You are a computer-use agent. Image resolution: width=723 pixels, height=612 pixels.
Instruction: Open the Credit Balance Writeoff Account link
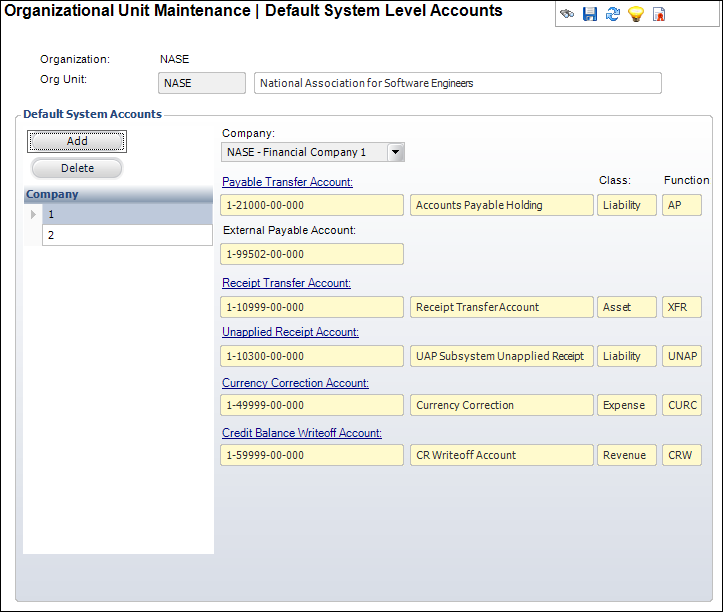click(x=301, y=433)
